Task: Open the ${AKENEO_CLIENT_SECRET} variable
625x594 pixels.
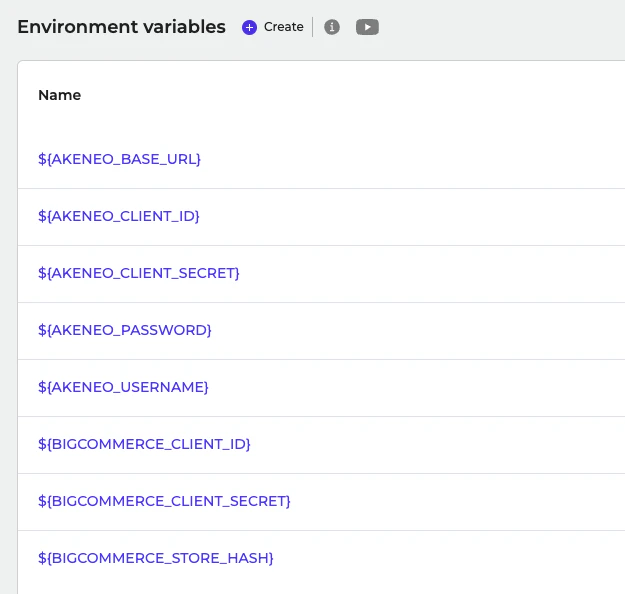Action: (x=138, y=273)
